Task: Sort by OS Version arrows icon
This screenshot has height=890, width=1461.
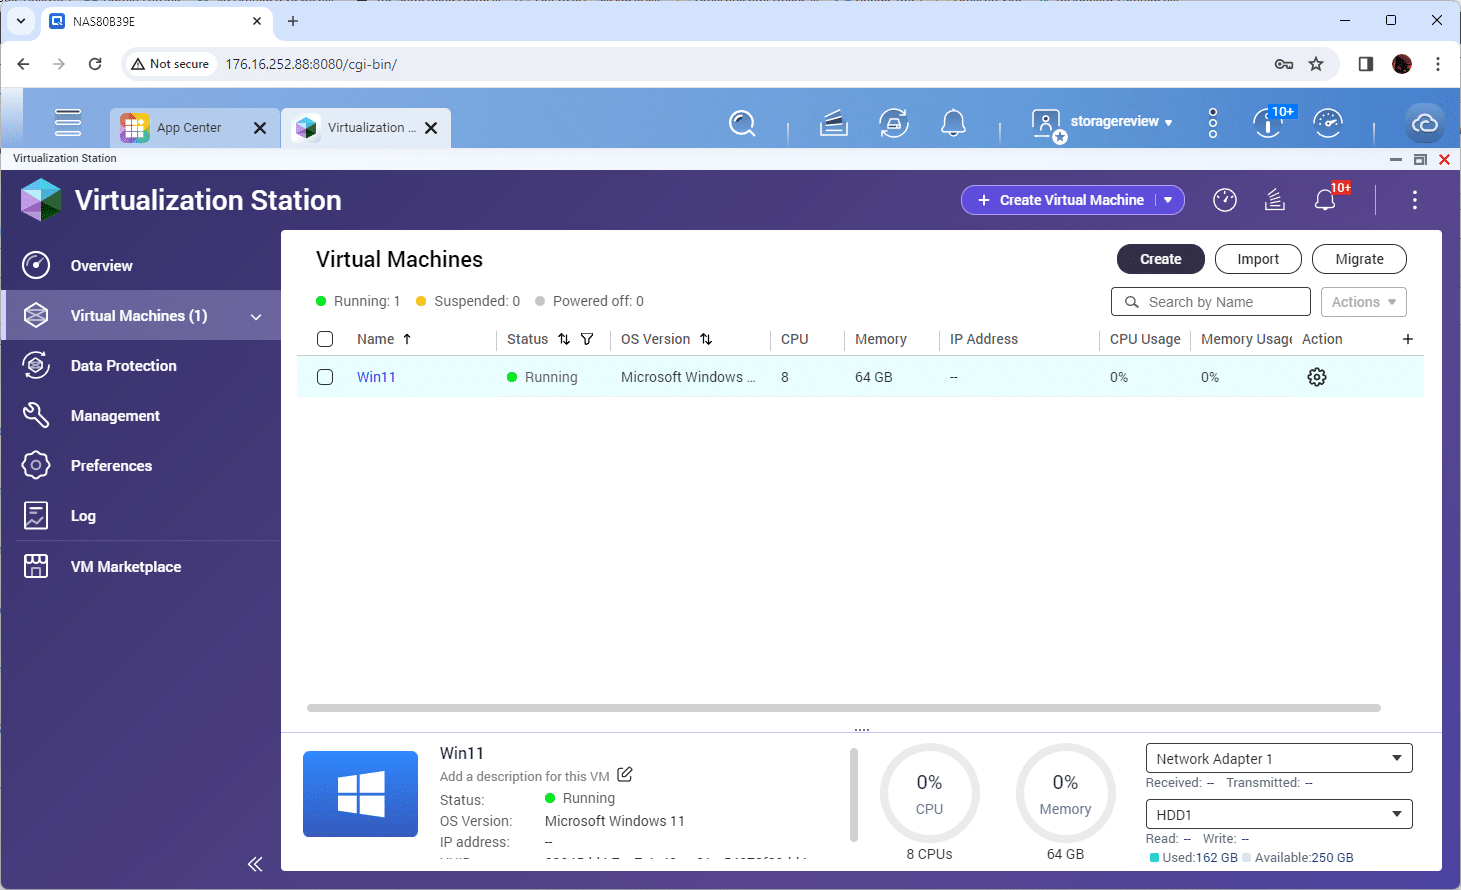Action: pos(706,339)
